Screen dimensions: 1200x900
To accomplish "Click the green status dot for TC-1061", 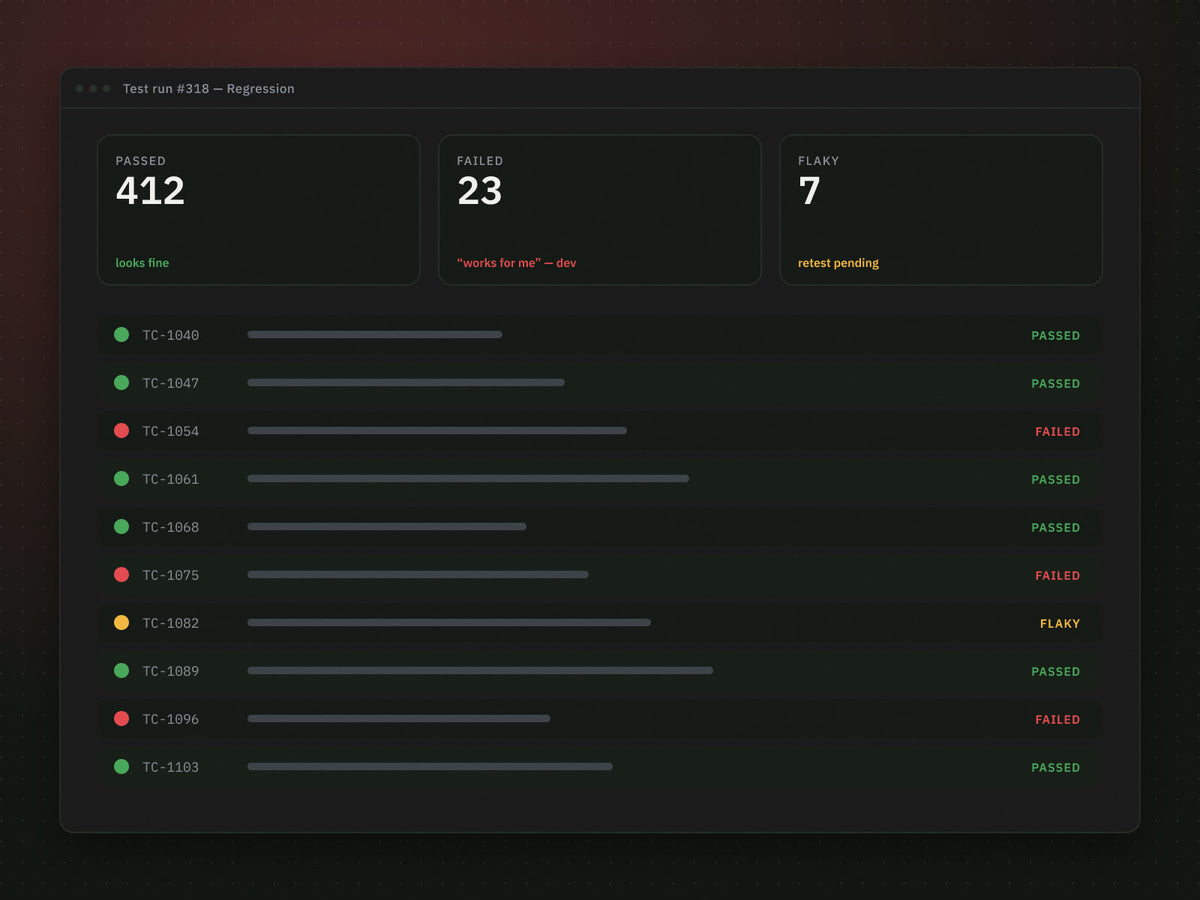I will 121,479.
